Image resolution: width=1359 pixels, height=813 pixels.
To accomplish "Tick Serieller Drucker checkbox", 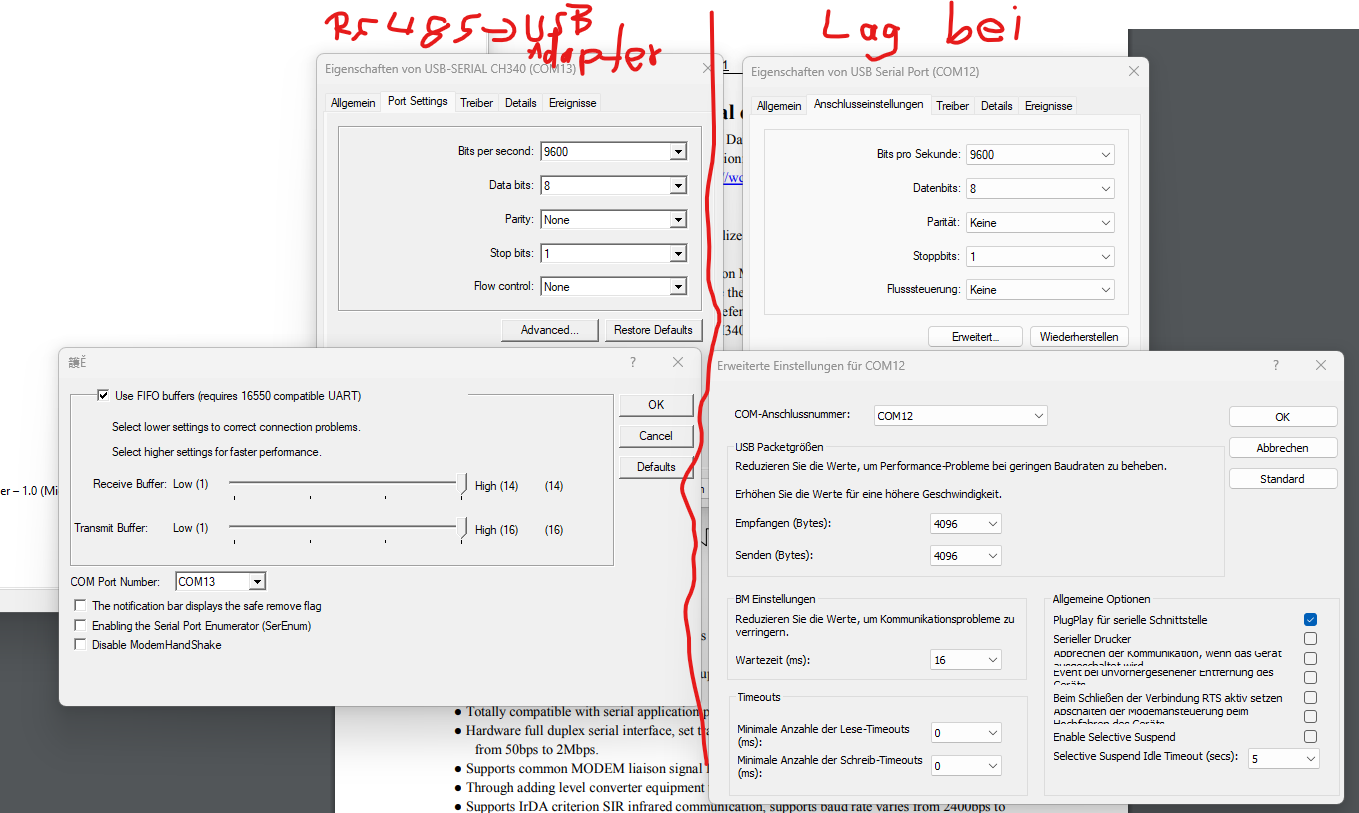I will coord(1310,639).
